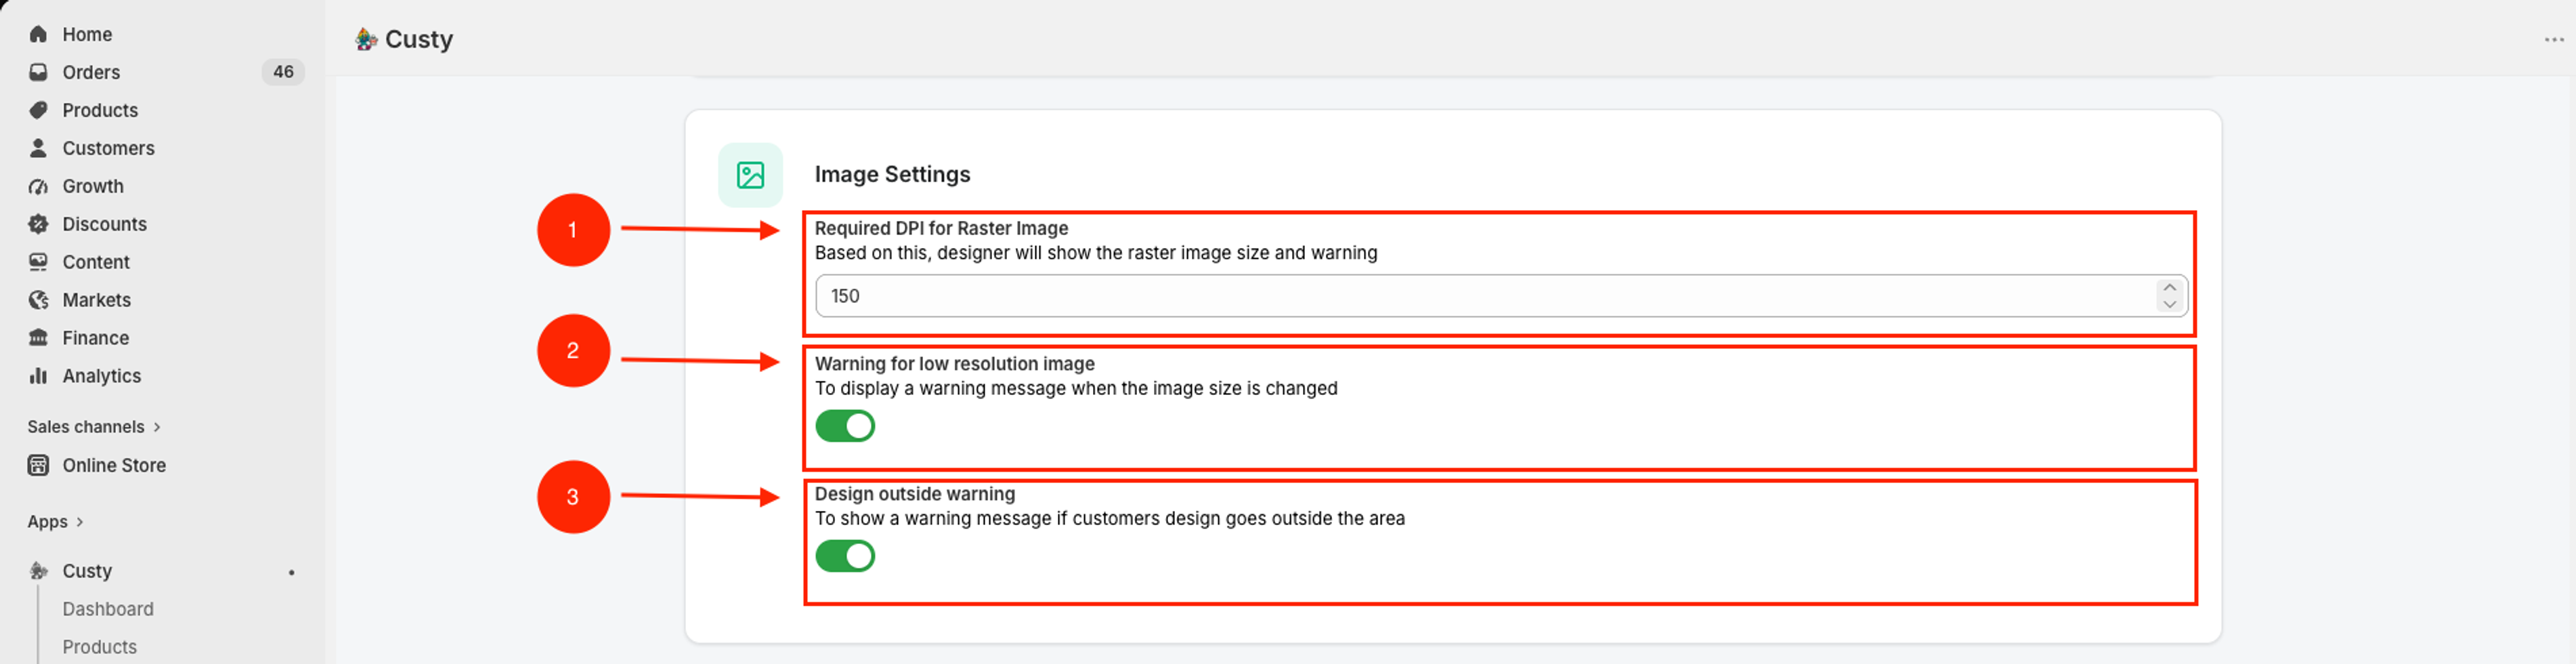The image size is (2576, 664).
Task: Open Analytics via the bar-chart icon
Action: click(38, 376)
